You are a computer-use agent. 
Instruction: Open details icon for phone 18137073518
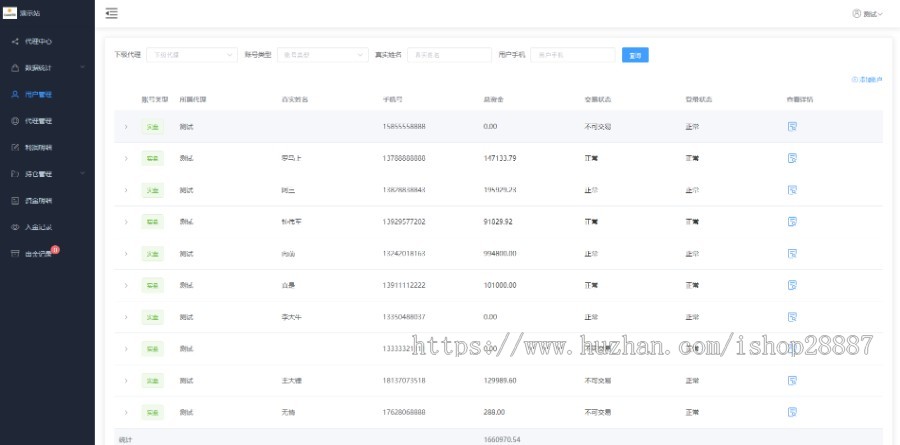(792, 380)
